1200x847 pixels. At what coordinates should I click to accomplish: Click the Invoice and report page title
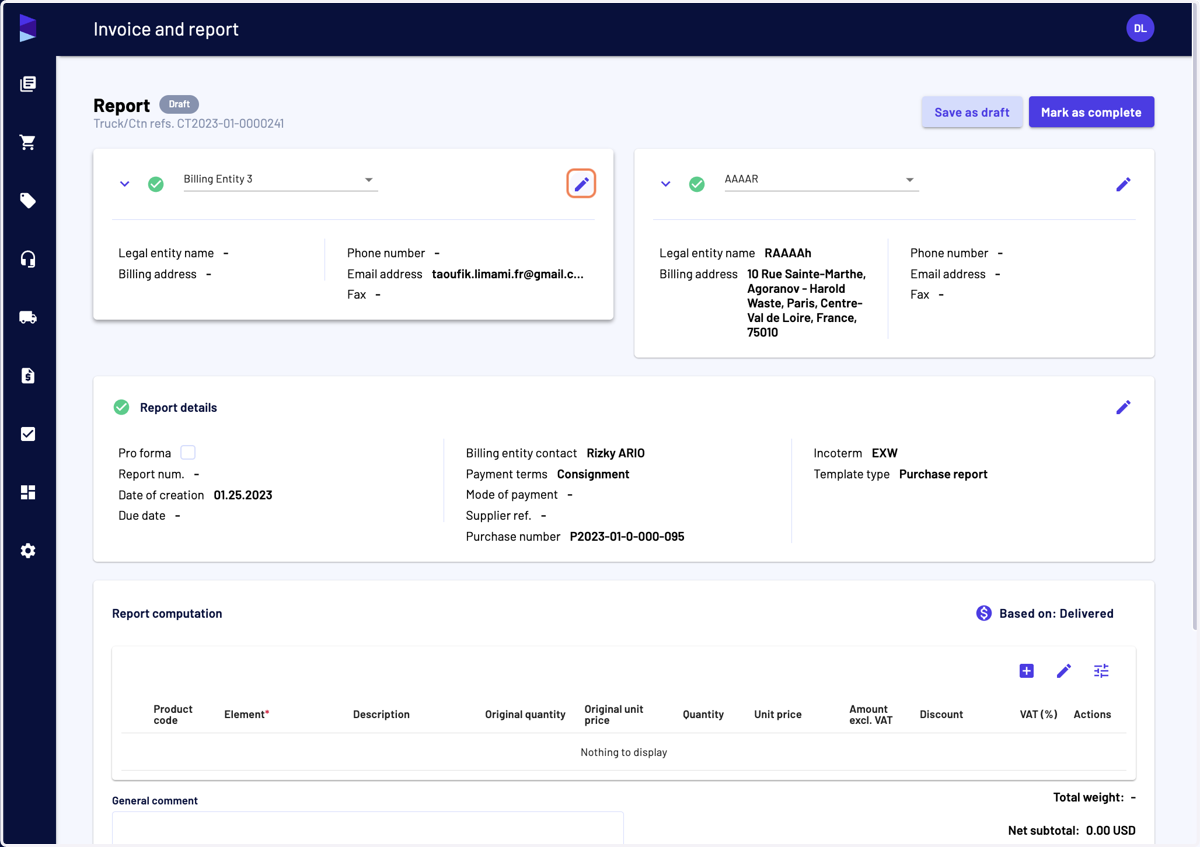pos(166,29)
